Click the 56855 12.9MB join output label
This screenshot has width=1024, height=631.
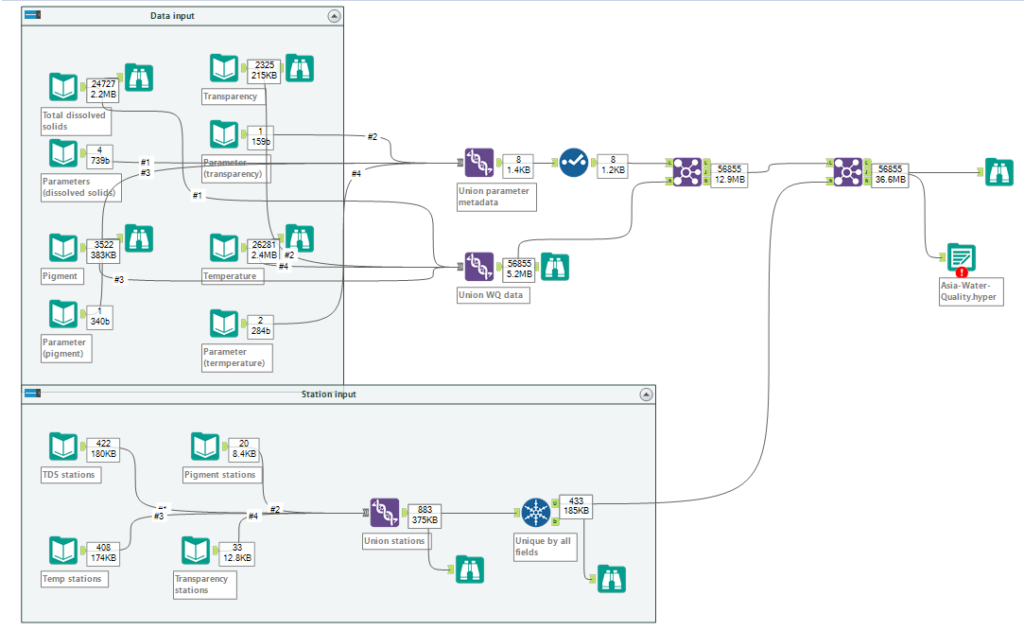pyautogui.click(x=729, y=174)
